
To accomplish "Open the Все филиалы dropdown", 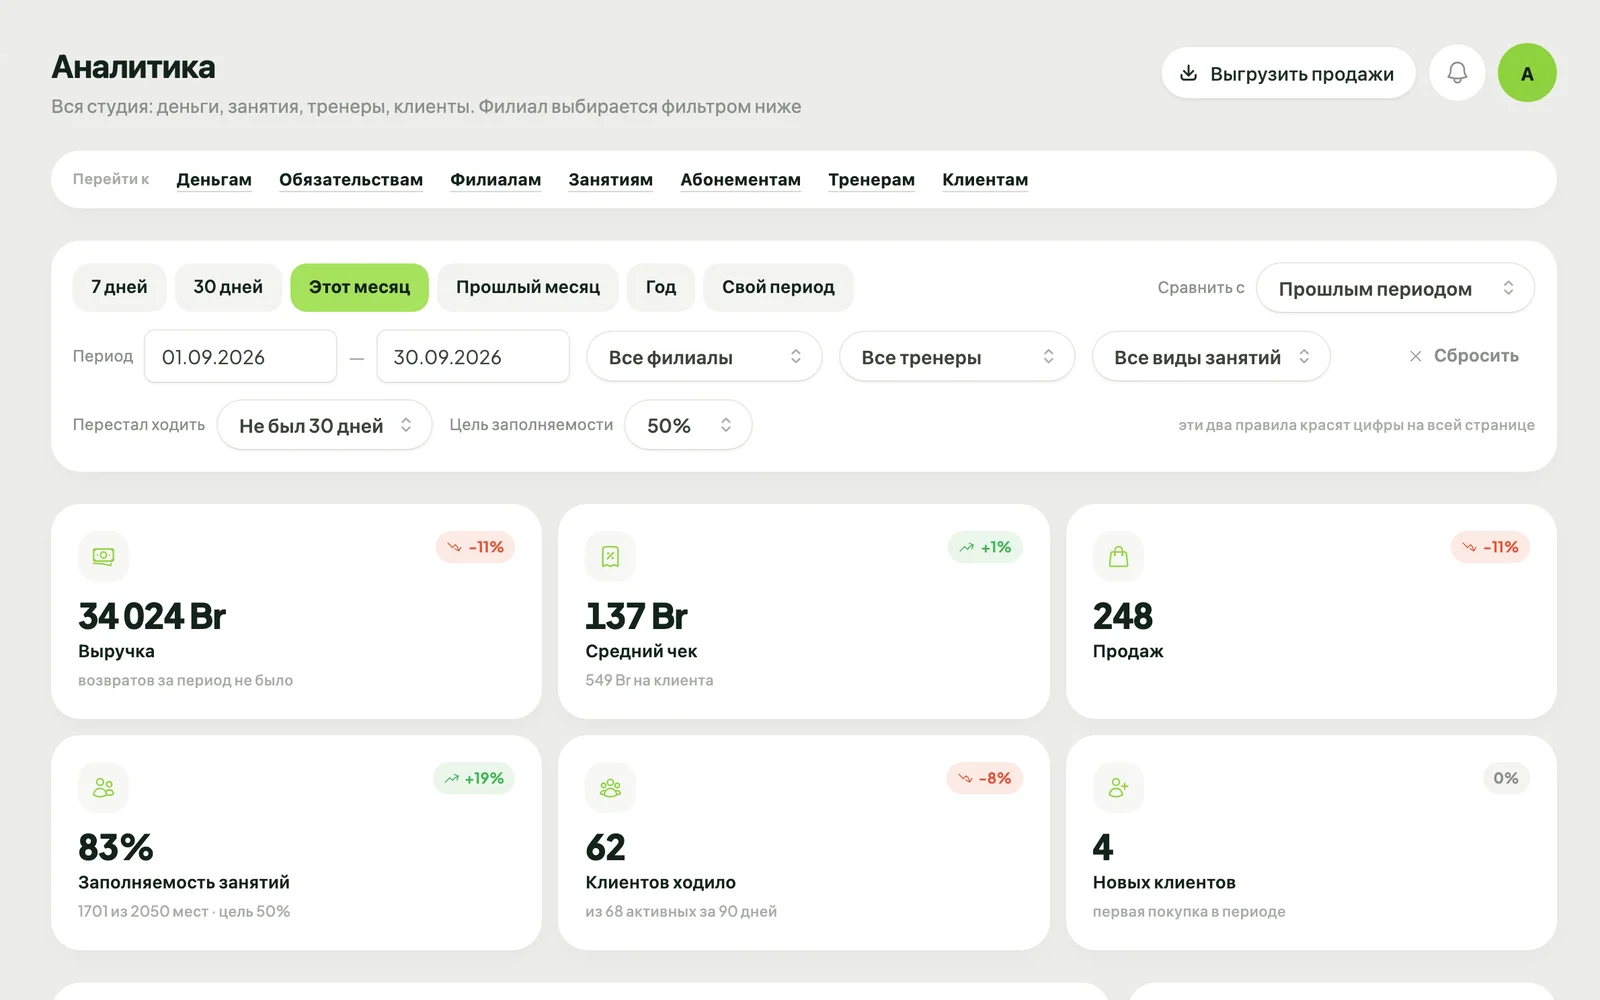I will [704, 357].
